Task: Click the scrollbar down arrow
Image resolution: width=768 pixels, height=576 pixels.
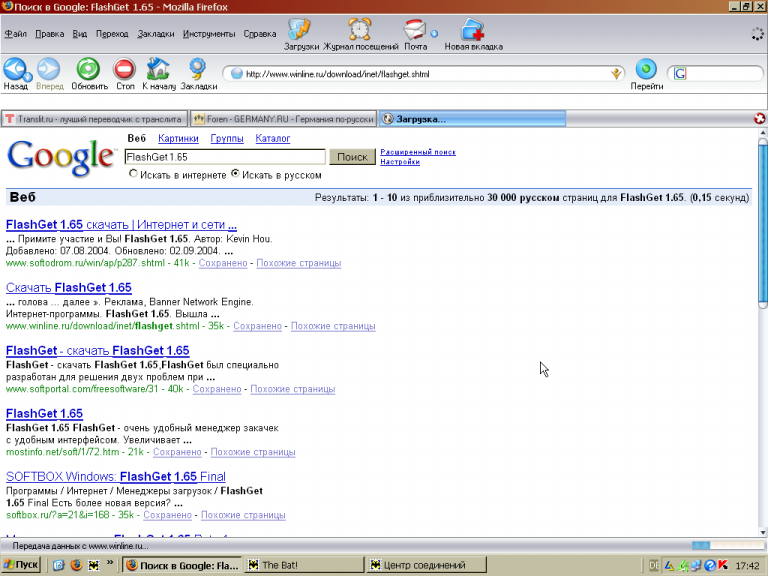Action: tap(763, 532)
